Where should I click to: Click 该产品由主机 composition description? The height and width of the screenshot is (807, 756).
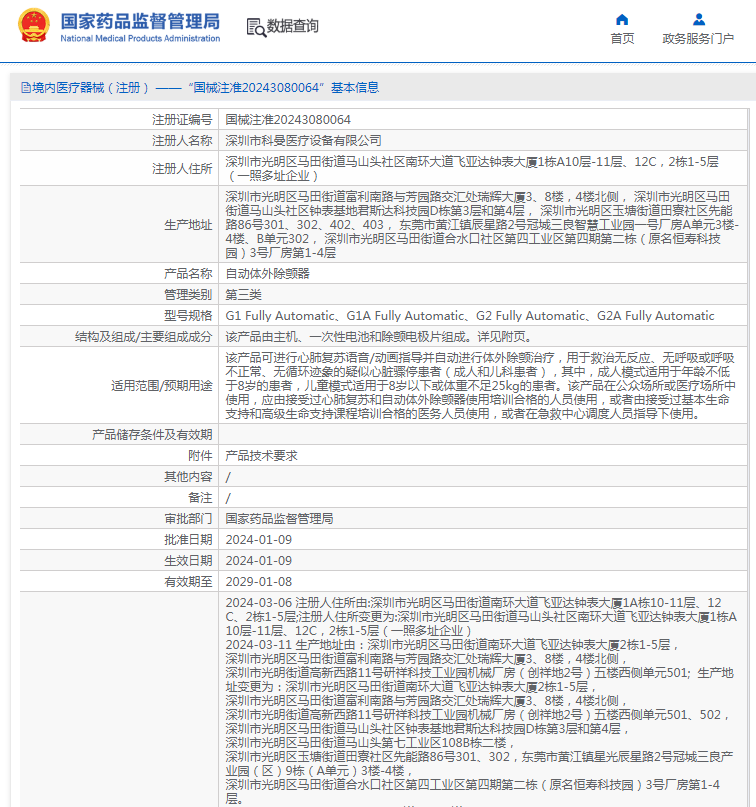378,337
